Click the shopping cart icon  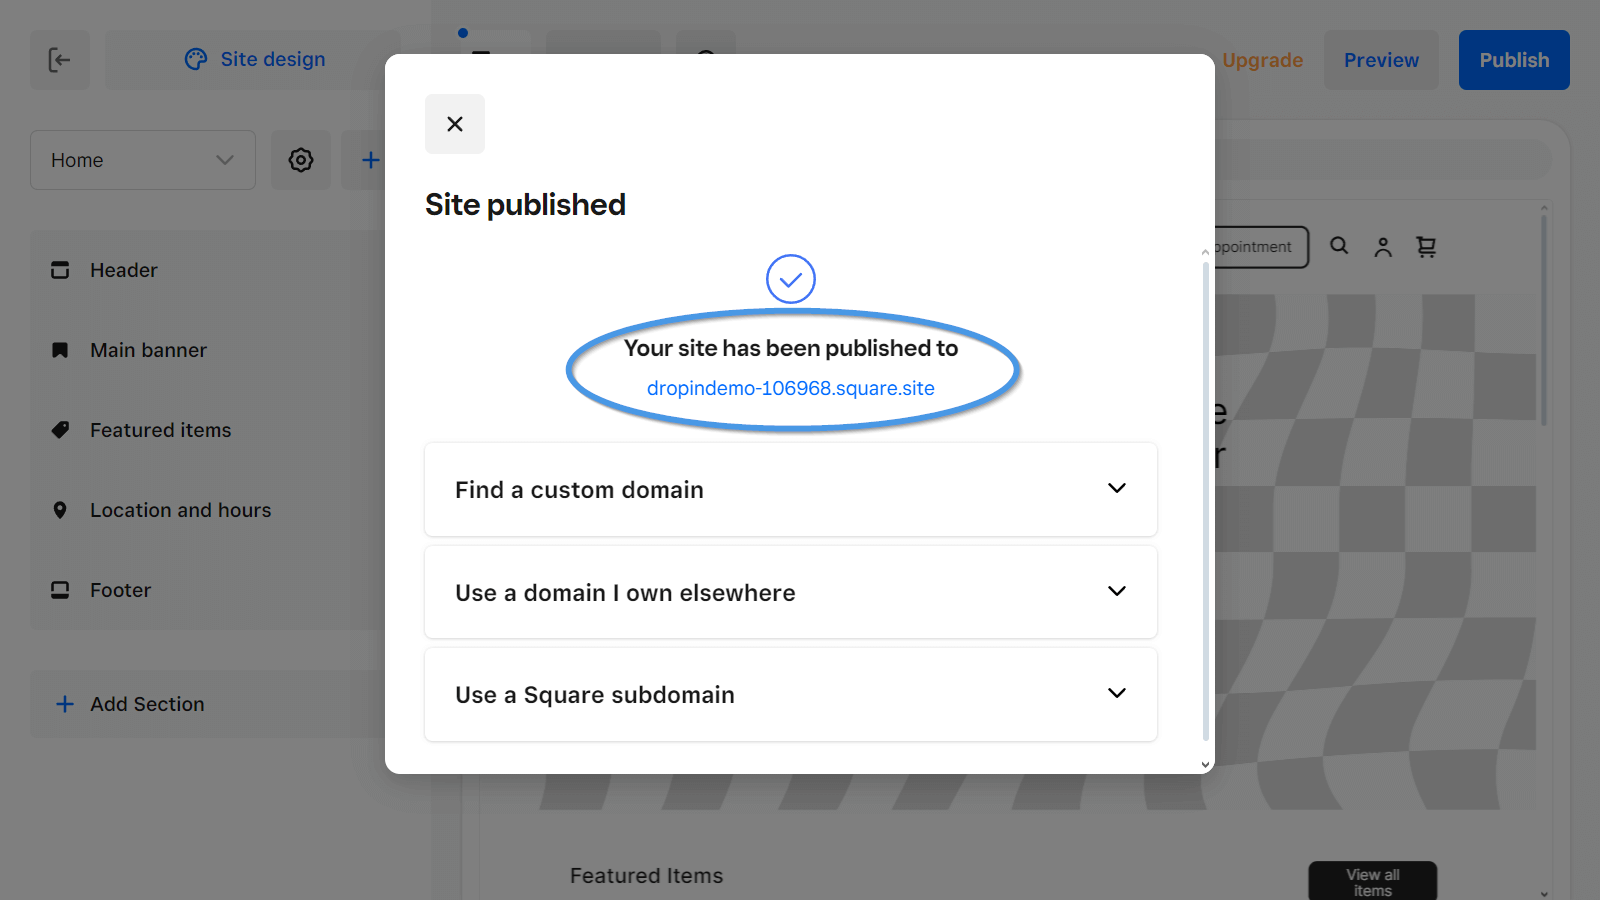(x=1427, y=247)
